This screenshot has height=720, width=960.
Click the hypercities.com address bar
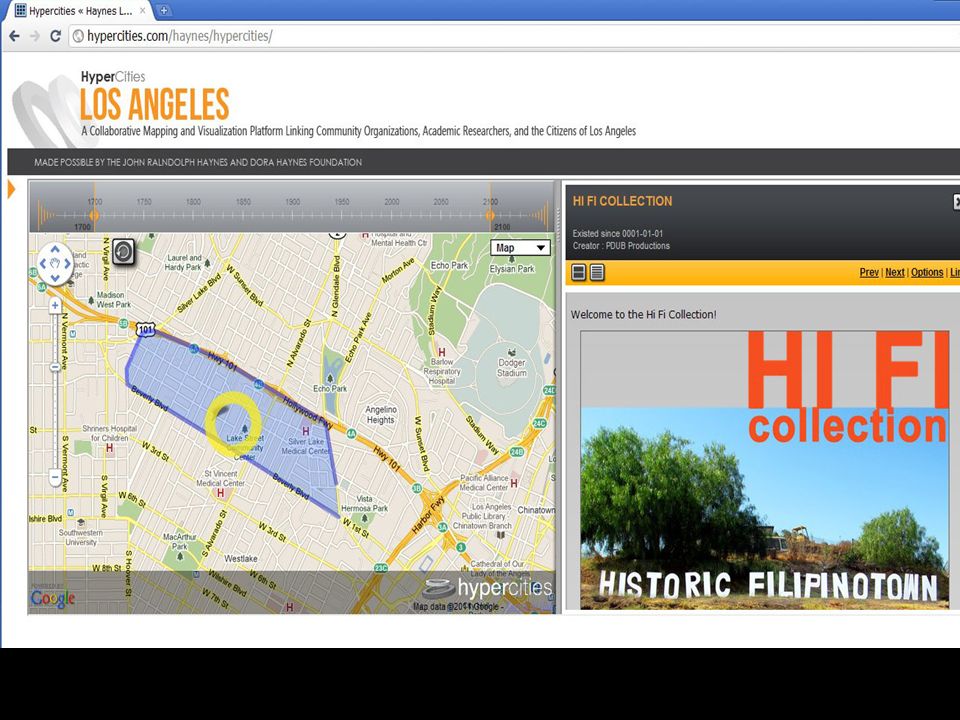[514, 36]
